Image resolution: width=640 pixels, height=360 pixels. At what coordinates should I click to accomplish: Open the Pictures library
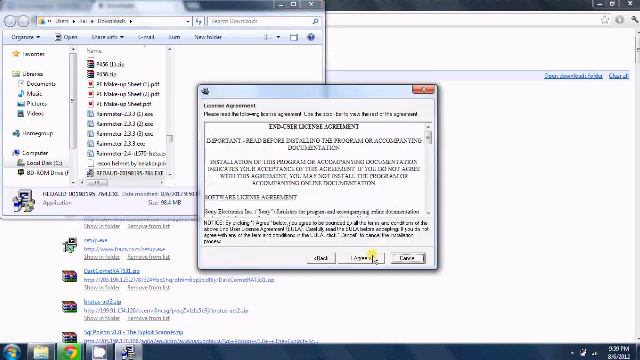tap(36, 104)
